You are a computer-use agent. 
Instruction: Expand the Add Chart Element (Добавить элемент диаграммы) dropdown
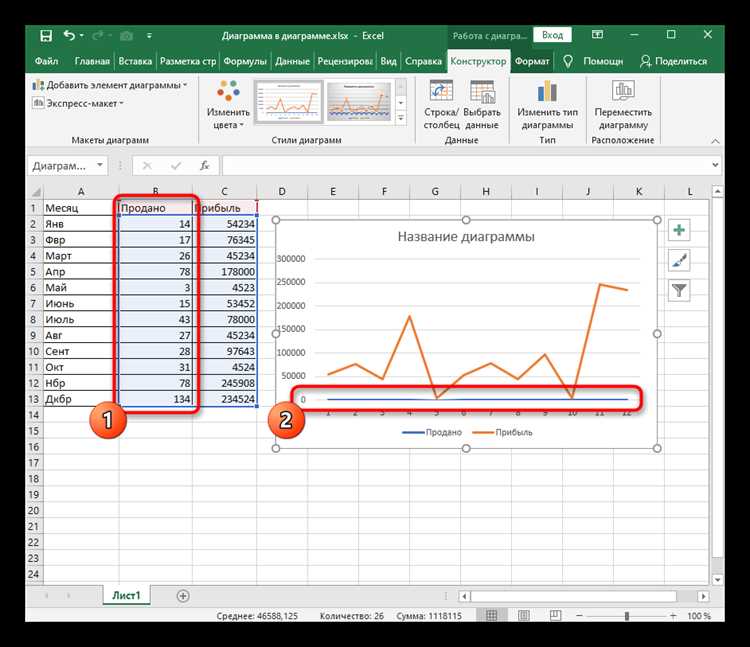pyautogui.click(x=110, y=85)
